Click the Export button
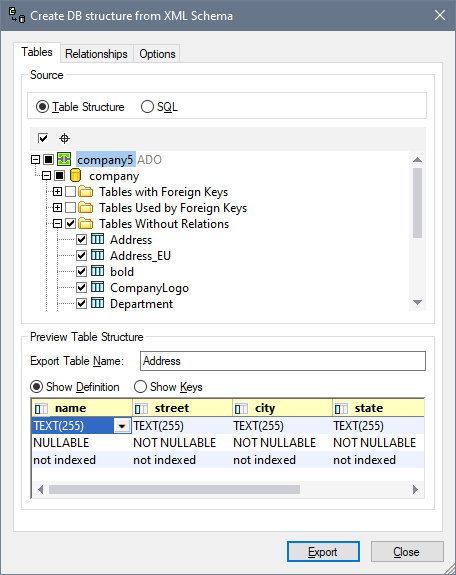 (x=323, y=552)
